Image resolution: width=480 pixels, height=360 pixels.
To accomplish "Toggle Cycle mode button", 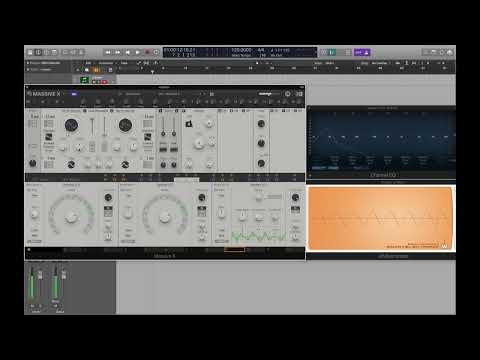I will pos(156,52).
